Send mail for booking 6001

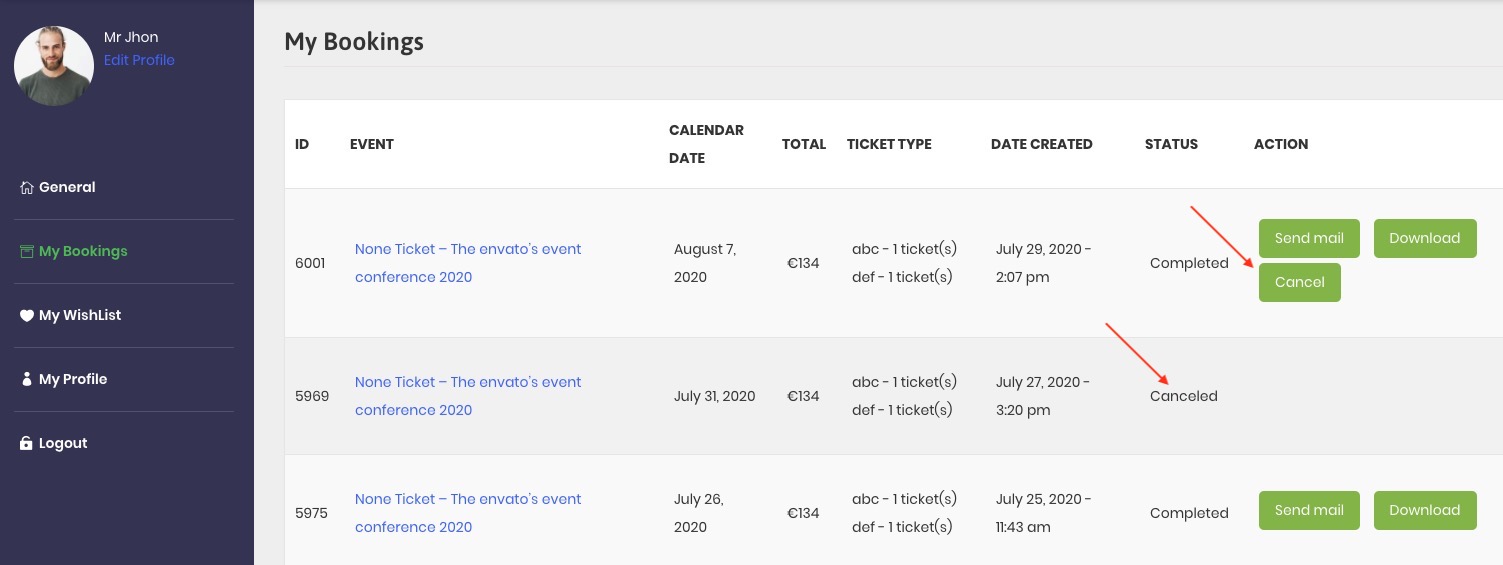click(x=1309, y=238)
